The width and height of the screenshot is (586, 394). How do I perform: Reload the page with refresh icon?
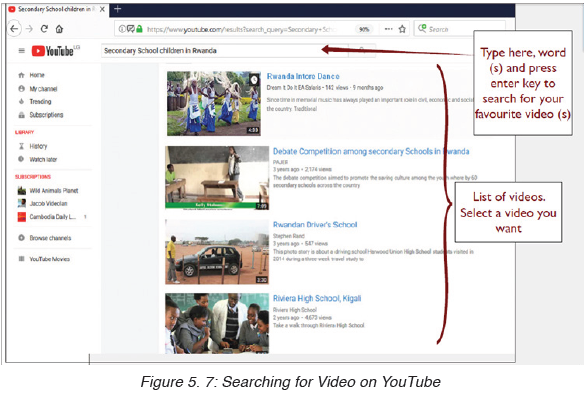click(x=44, y=29)
